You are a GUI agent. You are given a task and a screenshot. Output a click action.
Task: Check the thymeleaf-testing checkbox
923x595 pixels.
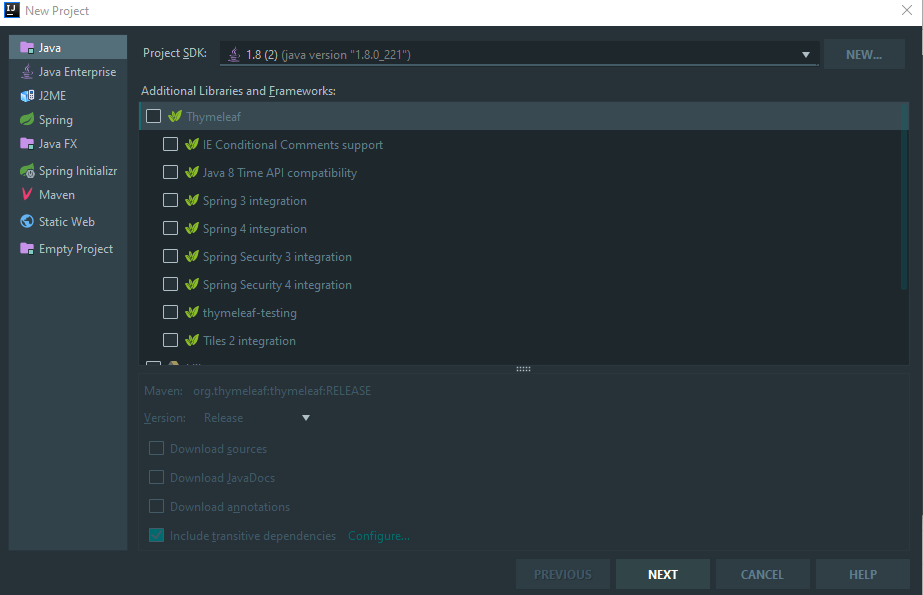point(170,312)
